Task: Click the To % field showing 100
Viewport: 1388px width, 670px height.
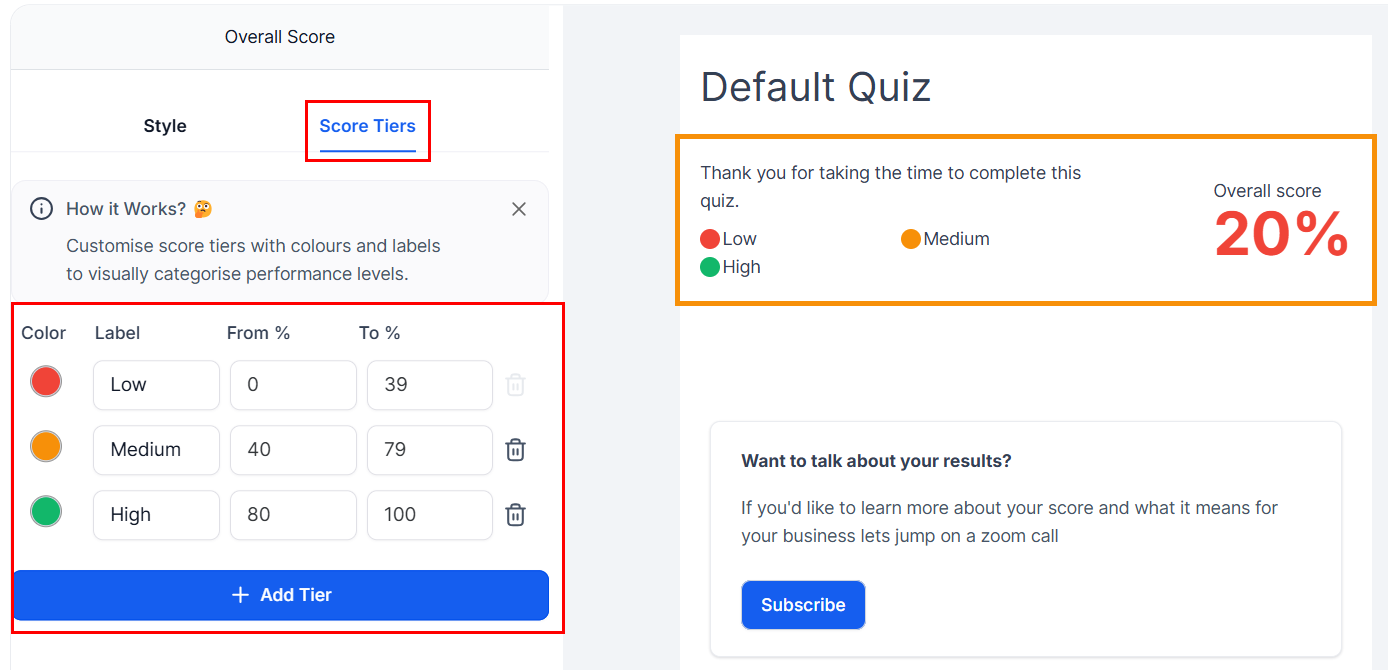Action: point(429,515)
